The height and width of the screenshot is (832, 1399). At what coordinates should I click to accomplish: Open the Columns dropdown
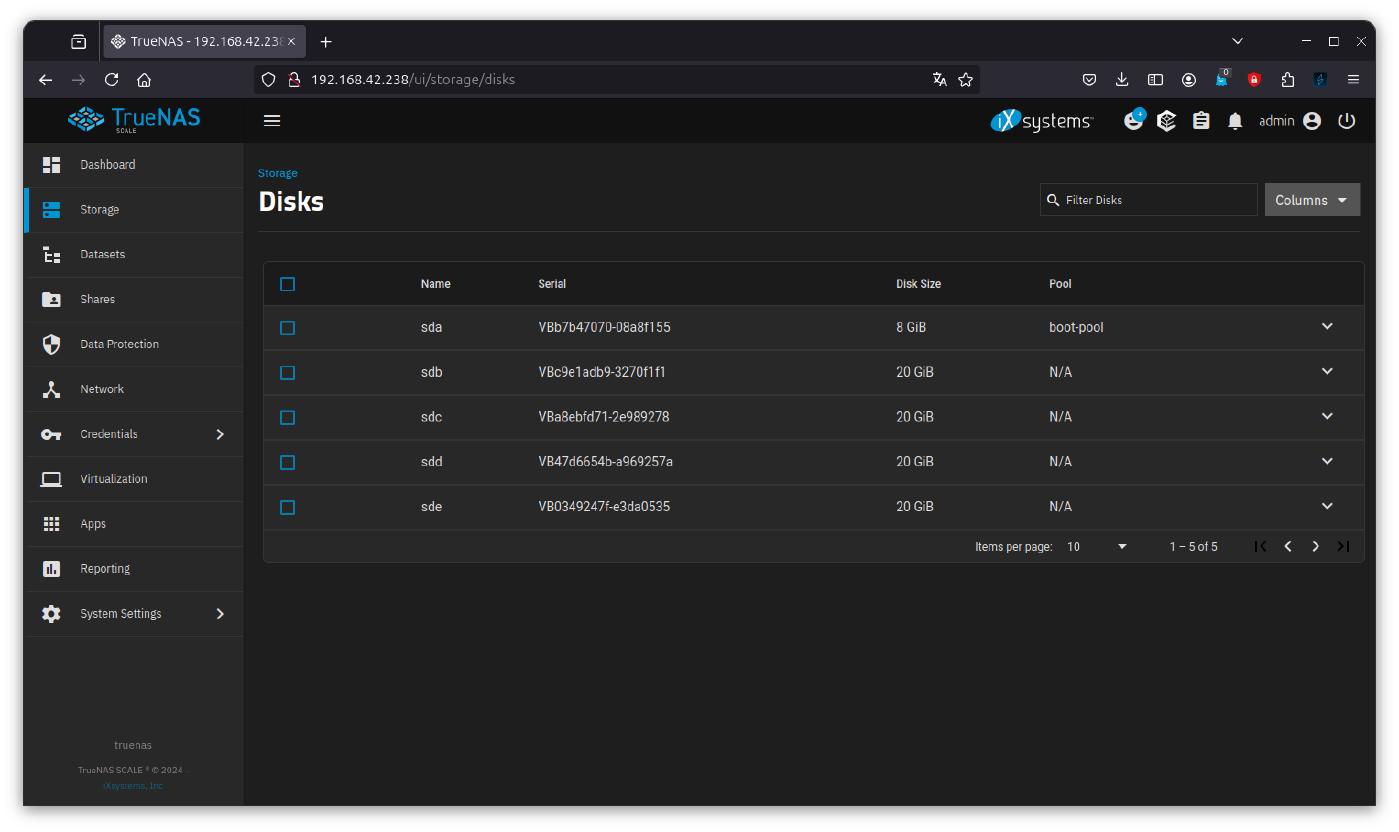click(x=1311, y=200)
